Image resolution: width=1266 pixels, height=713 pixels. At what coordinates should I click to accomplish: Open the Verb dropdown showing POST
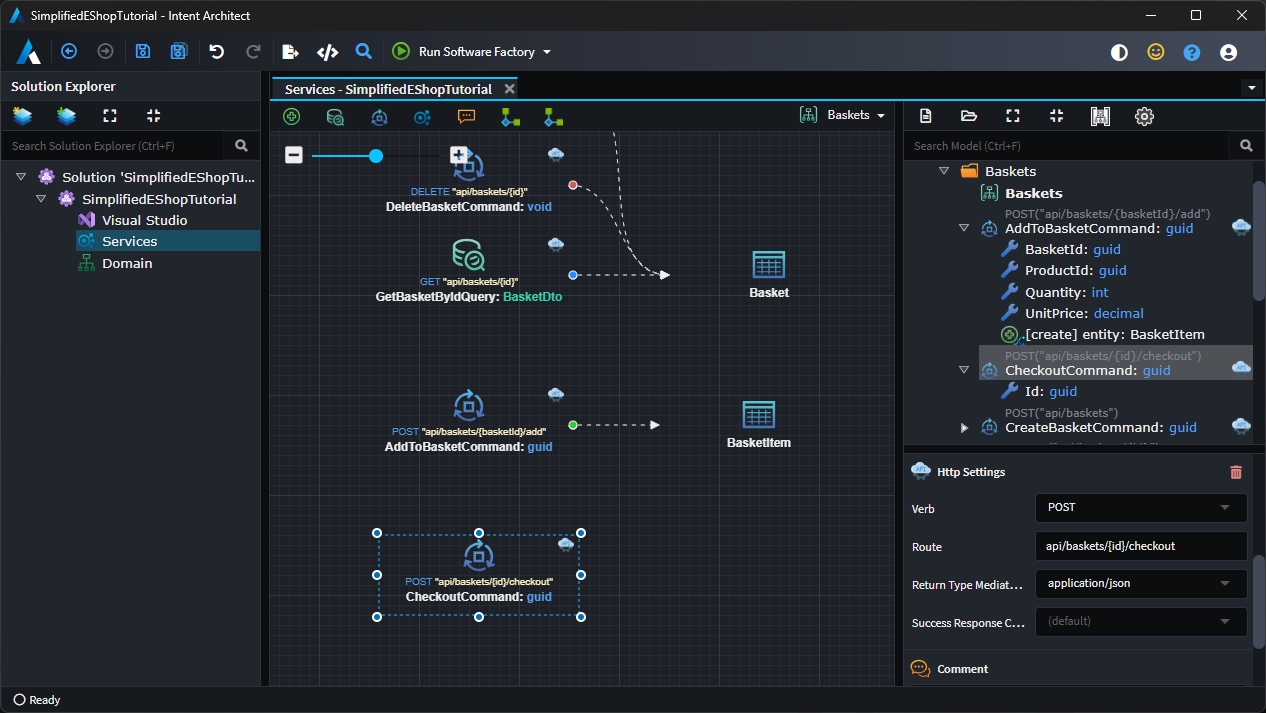tap(1141, 508)
